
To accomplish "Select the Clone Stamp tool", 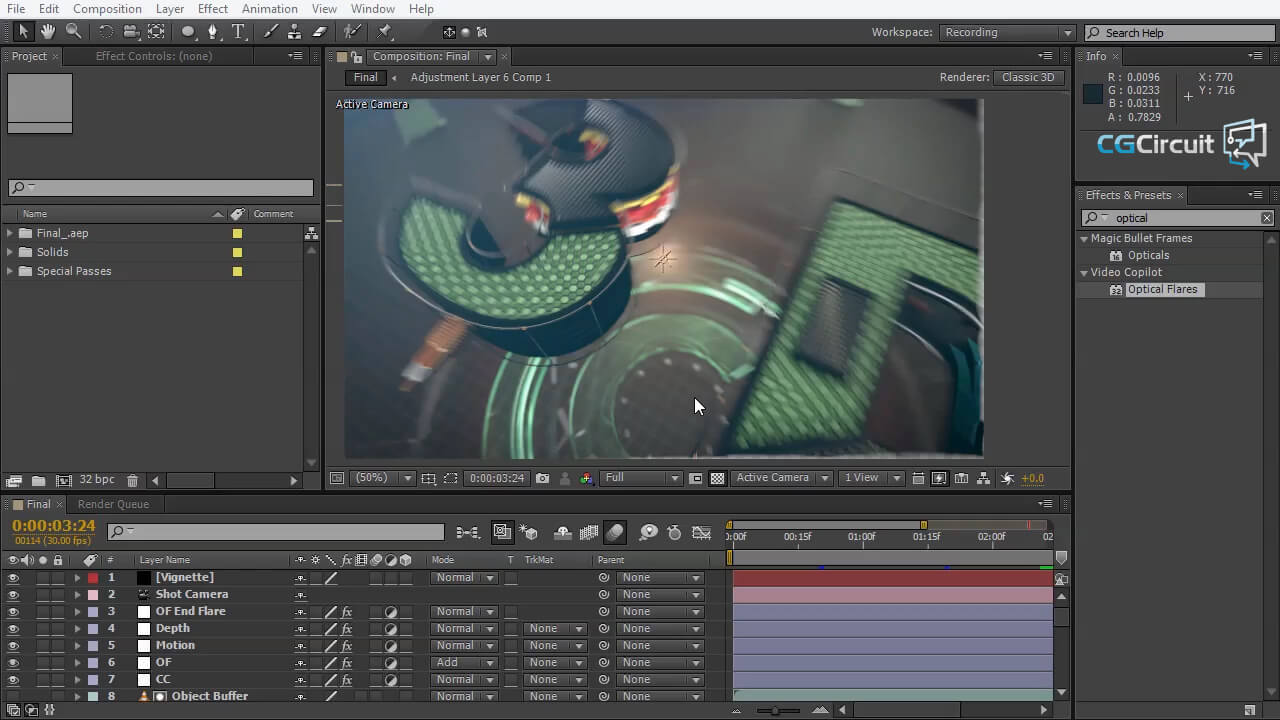I will pyautogui.click(x=296, y=31).
